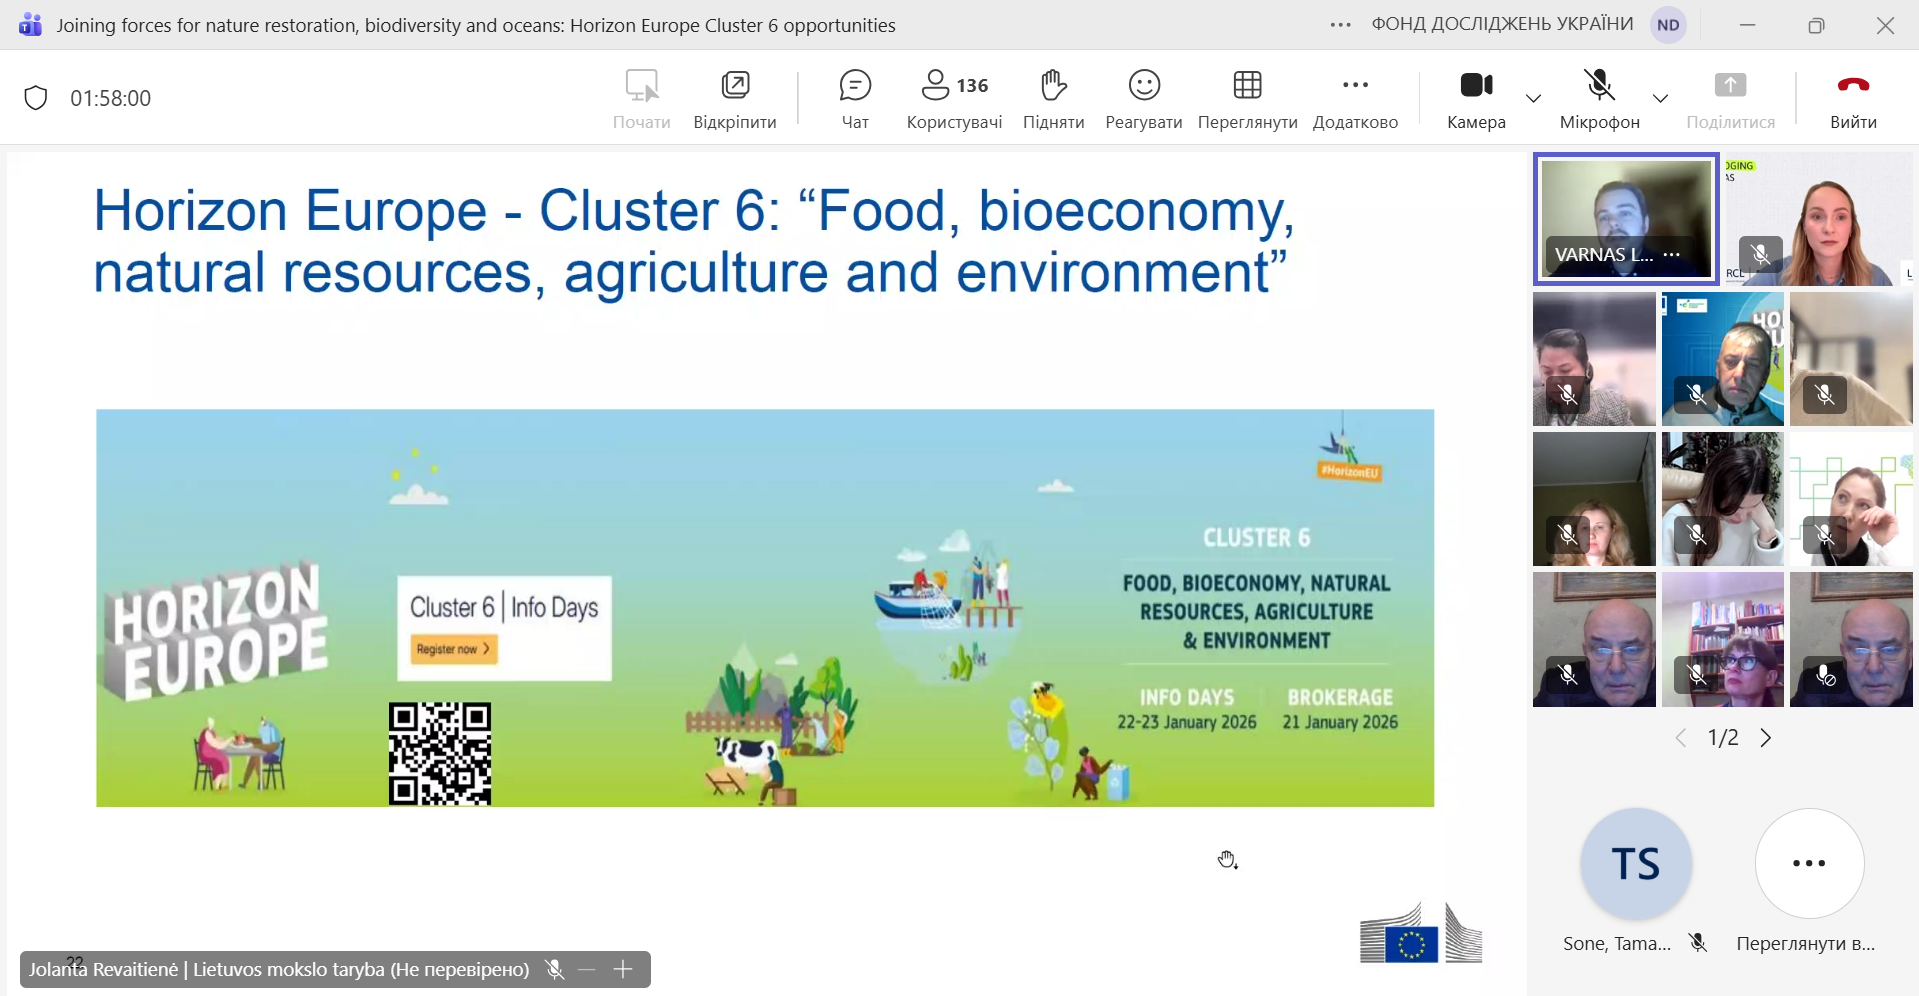Zoom out shared content with minus

point(587,969)
